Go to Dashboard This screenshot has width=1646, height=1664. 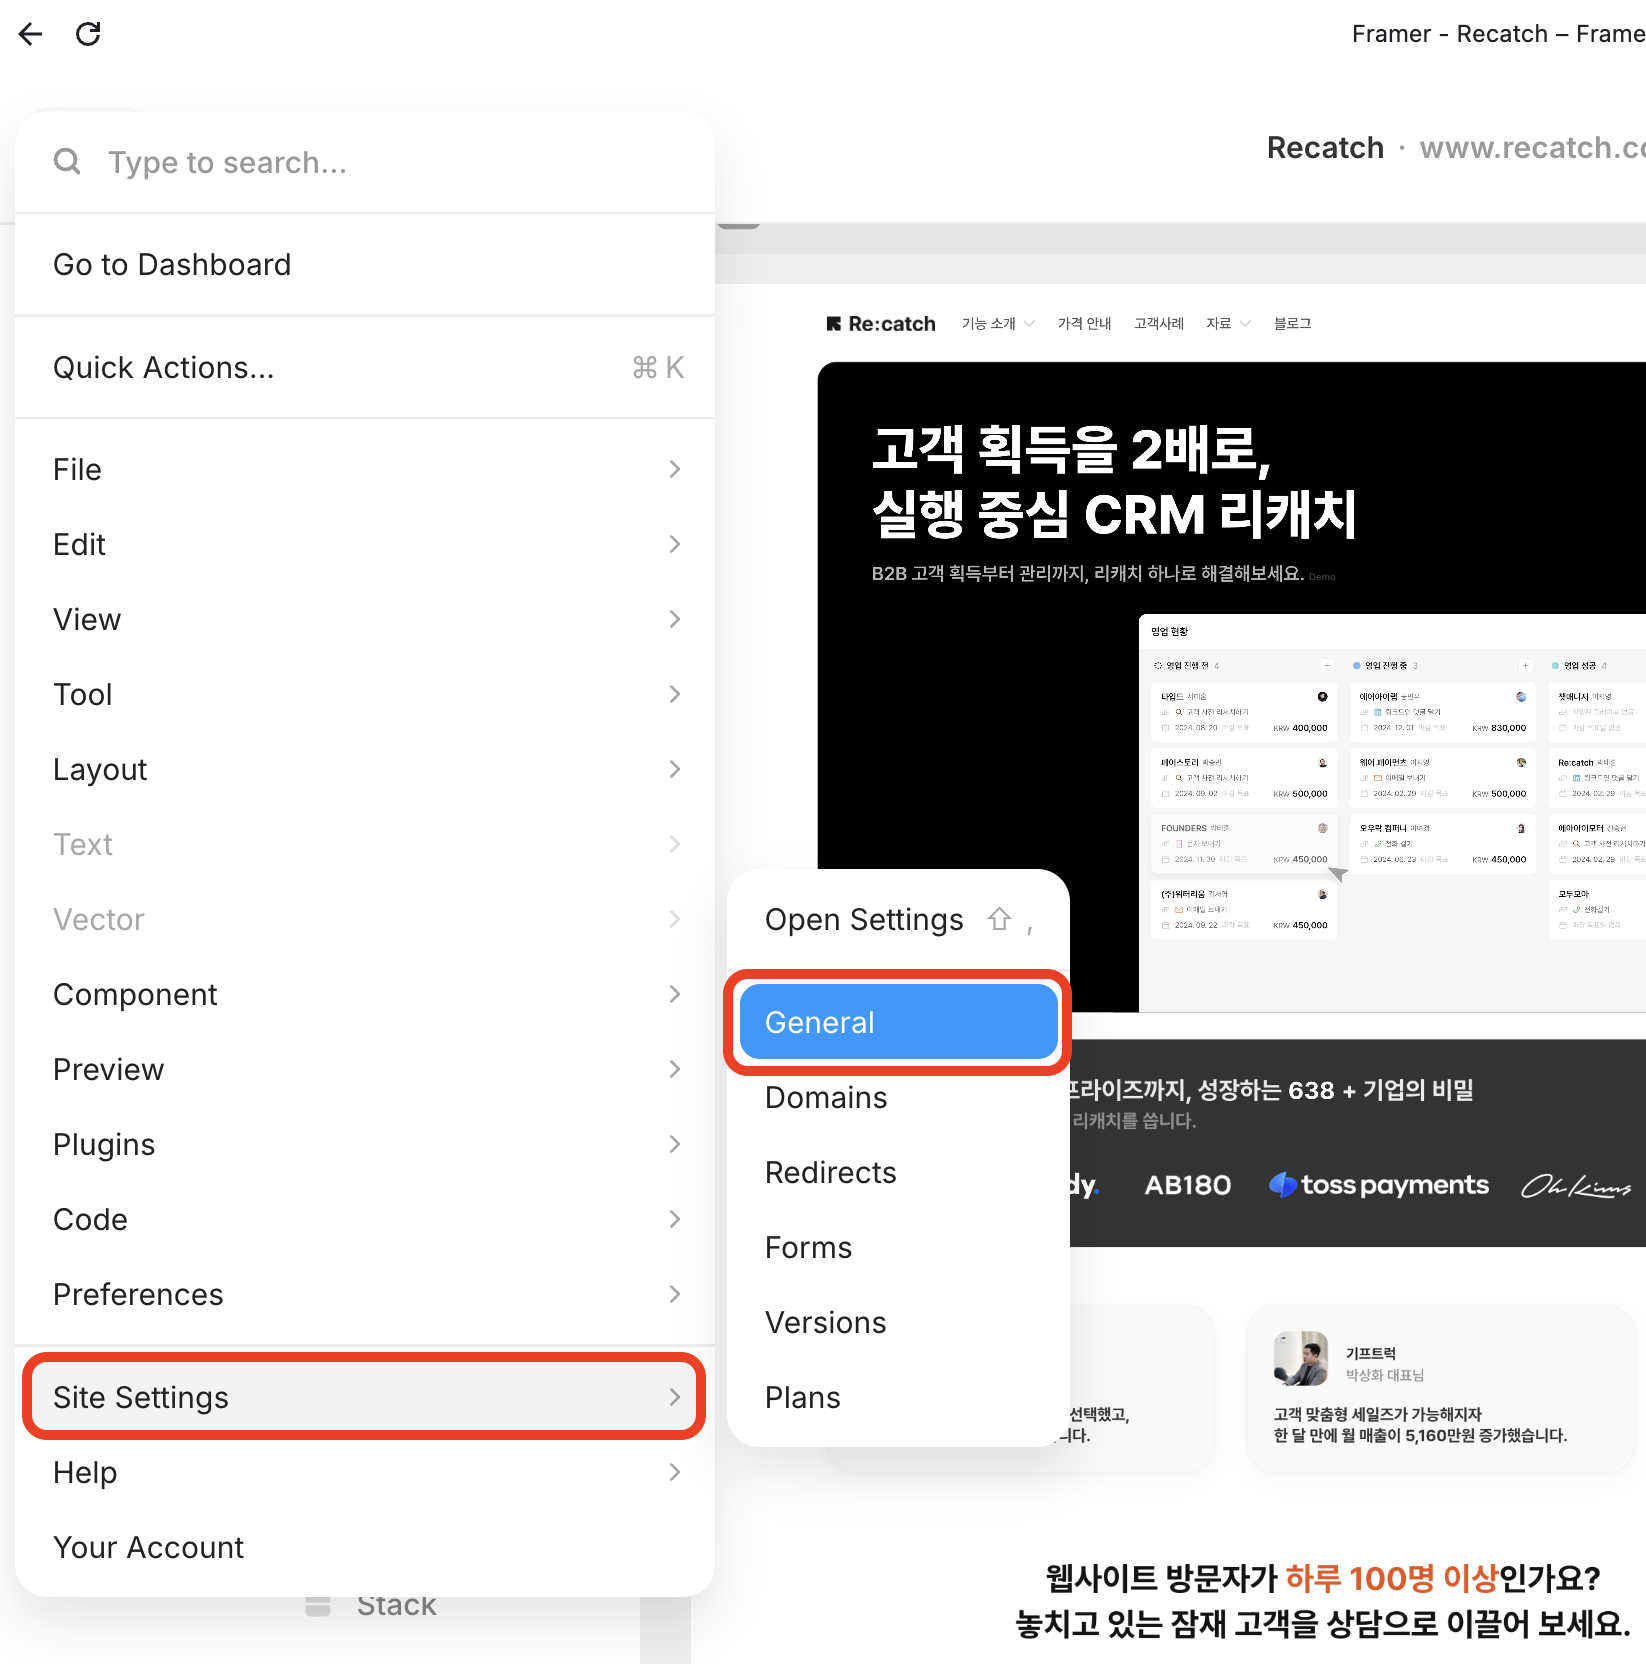click(x=365, y=264)
